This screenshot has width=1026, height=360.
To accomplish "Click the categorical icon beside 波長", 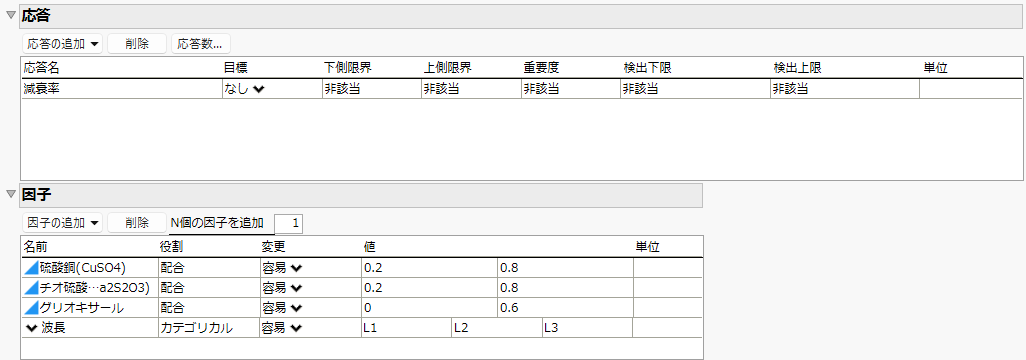I will 31,329.
